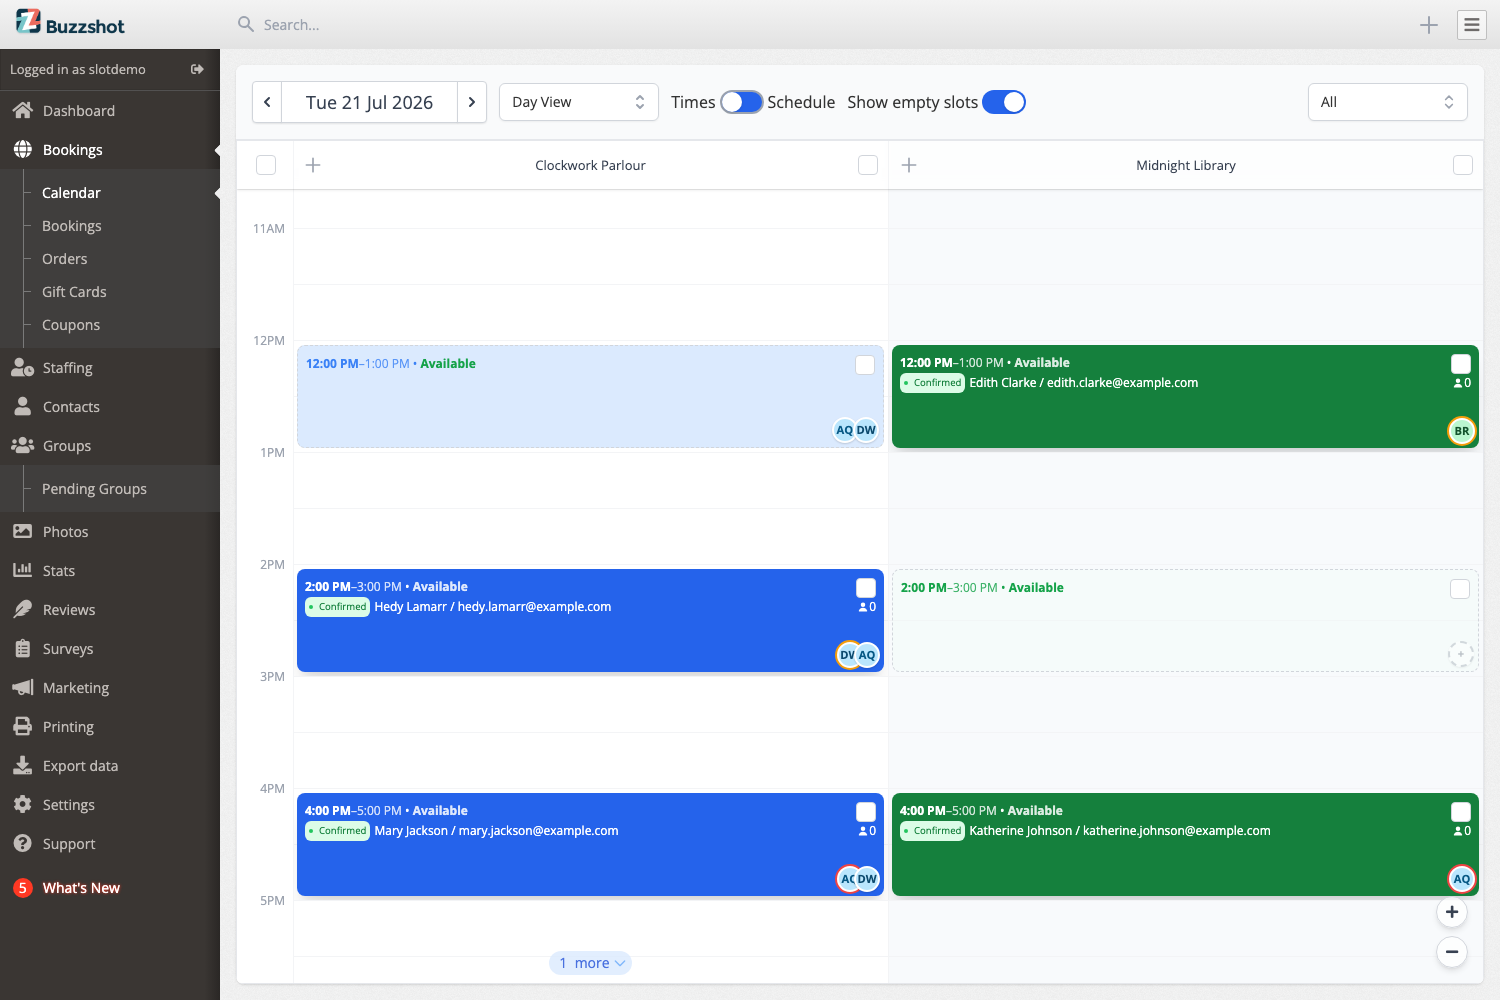1500x1000 pixels.
Task: Open the Day View dropdown
Action: (579, 102)
